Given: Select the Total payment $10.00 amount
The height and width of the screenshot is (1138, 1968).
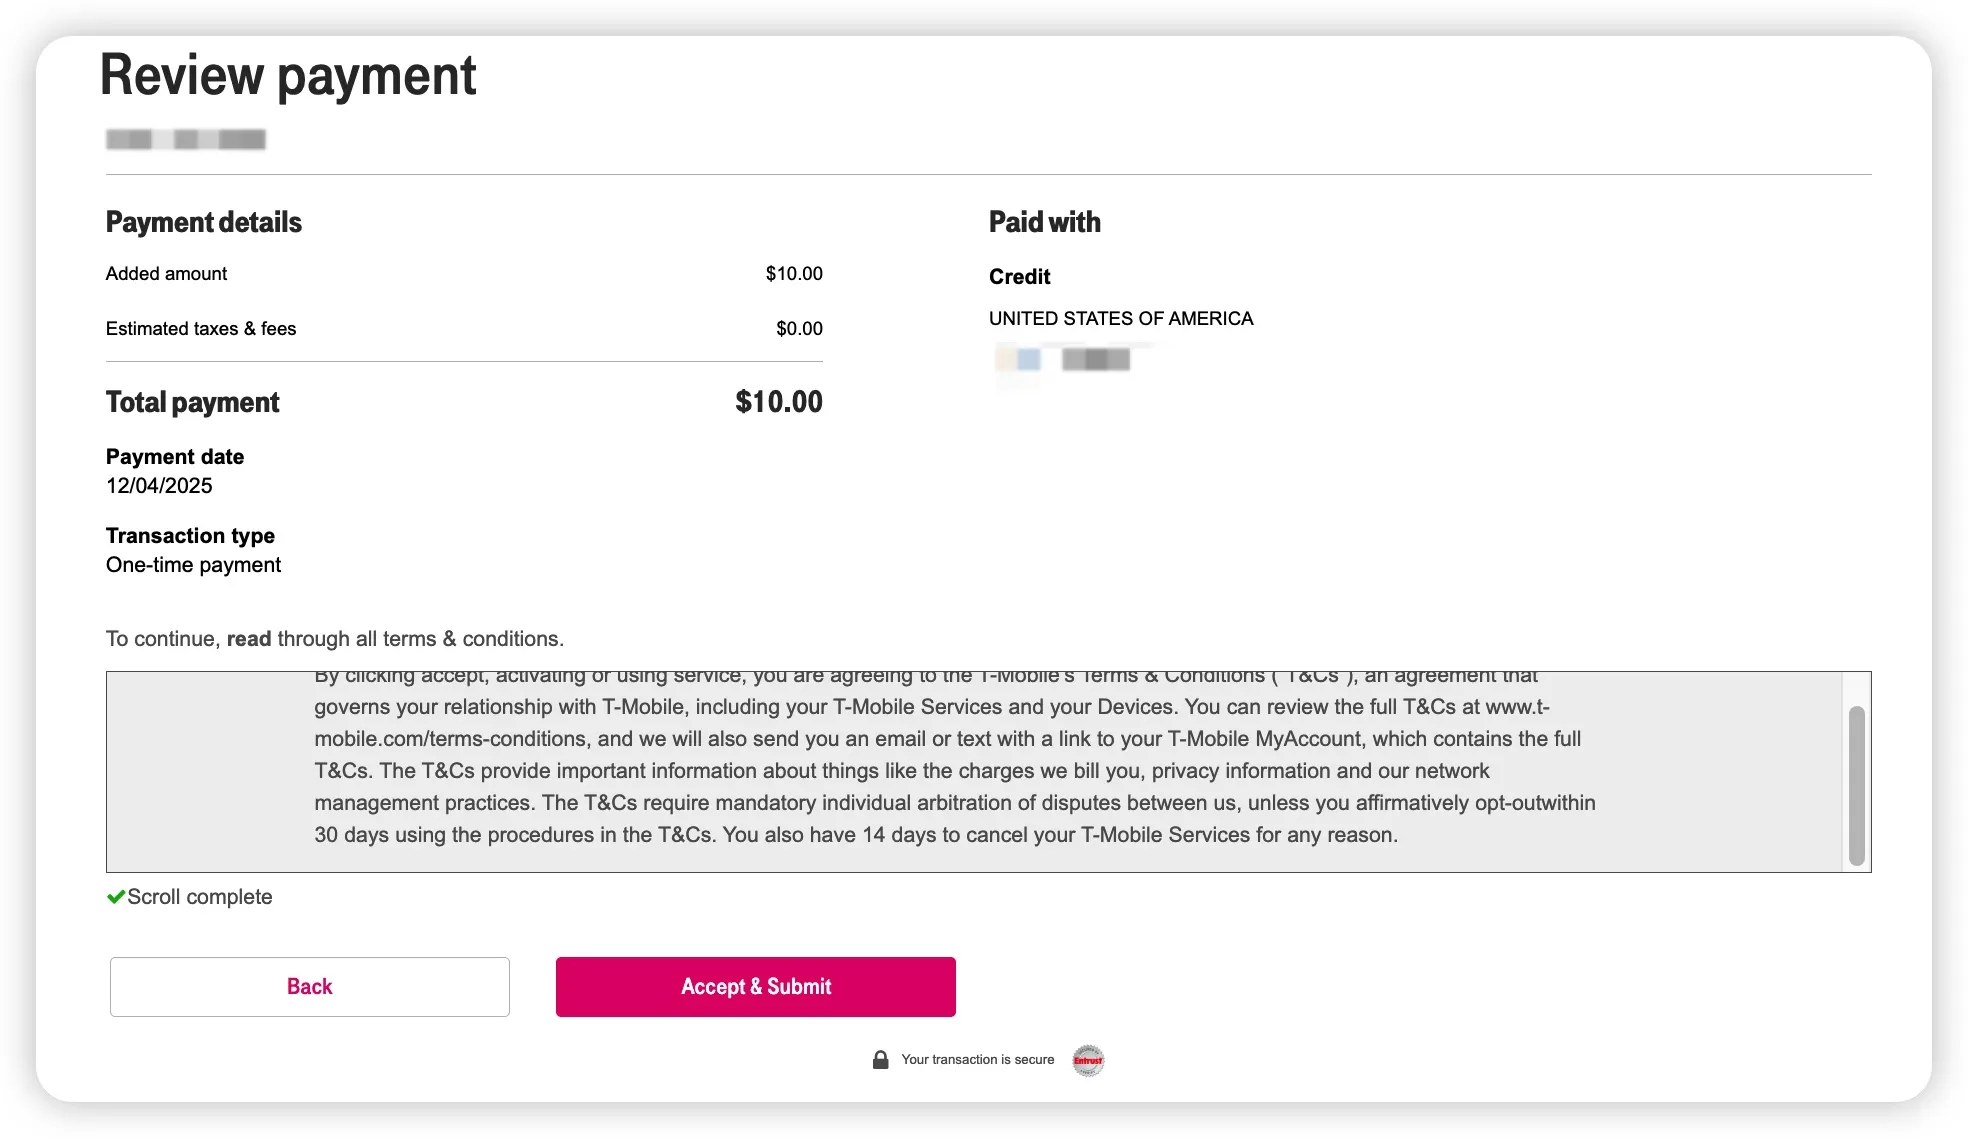Looking at the screenshot, I should tap(778, 402).
